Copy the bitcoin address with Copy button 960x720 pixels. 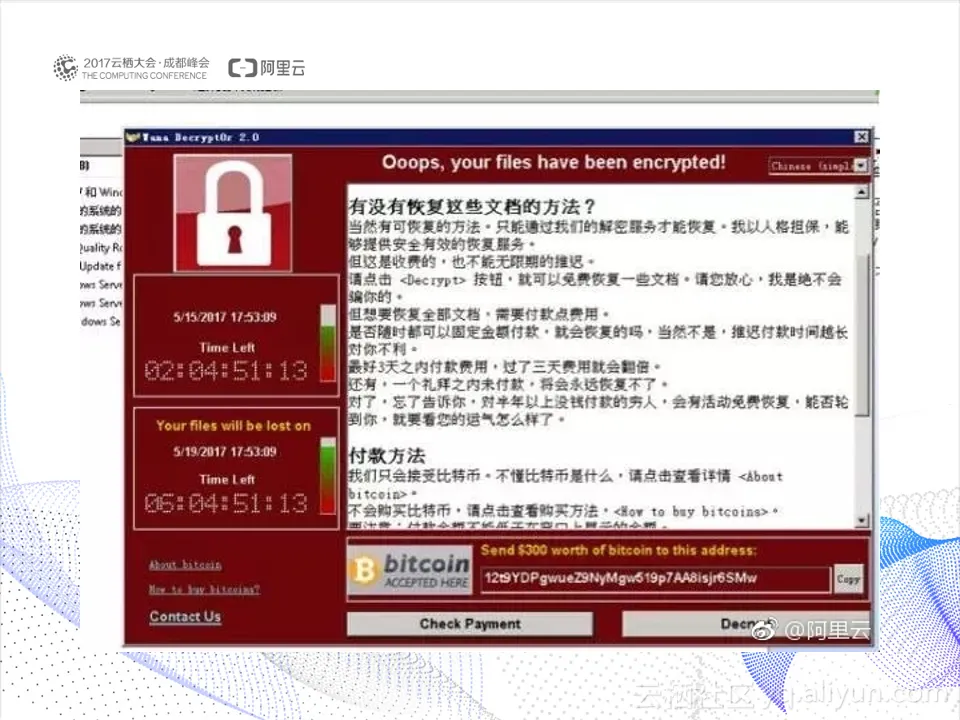click(849, 579)
